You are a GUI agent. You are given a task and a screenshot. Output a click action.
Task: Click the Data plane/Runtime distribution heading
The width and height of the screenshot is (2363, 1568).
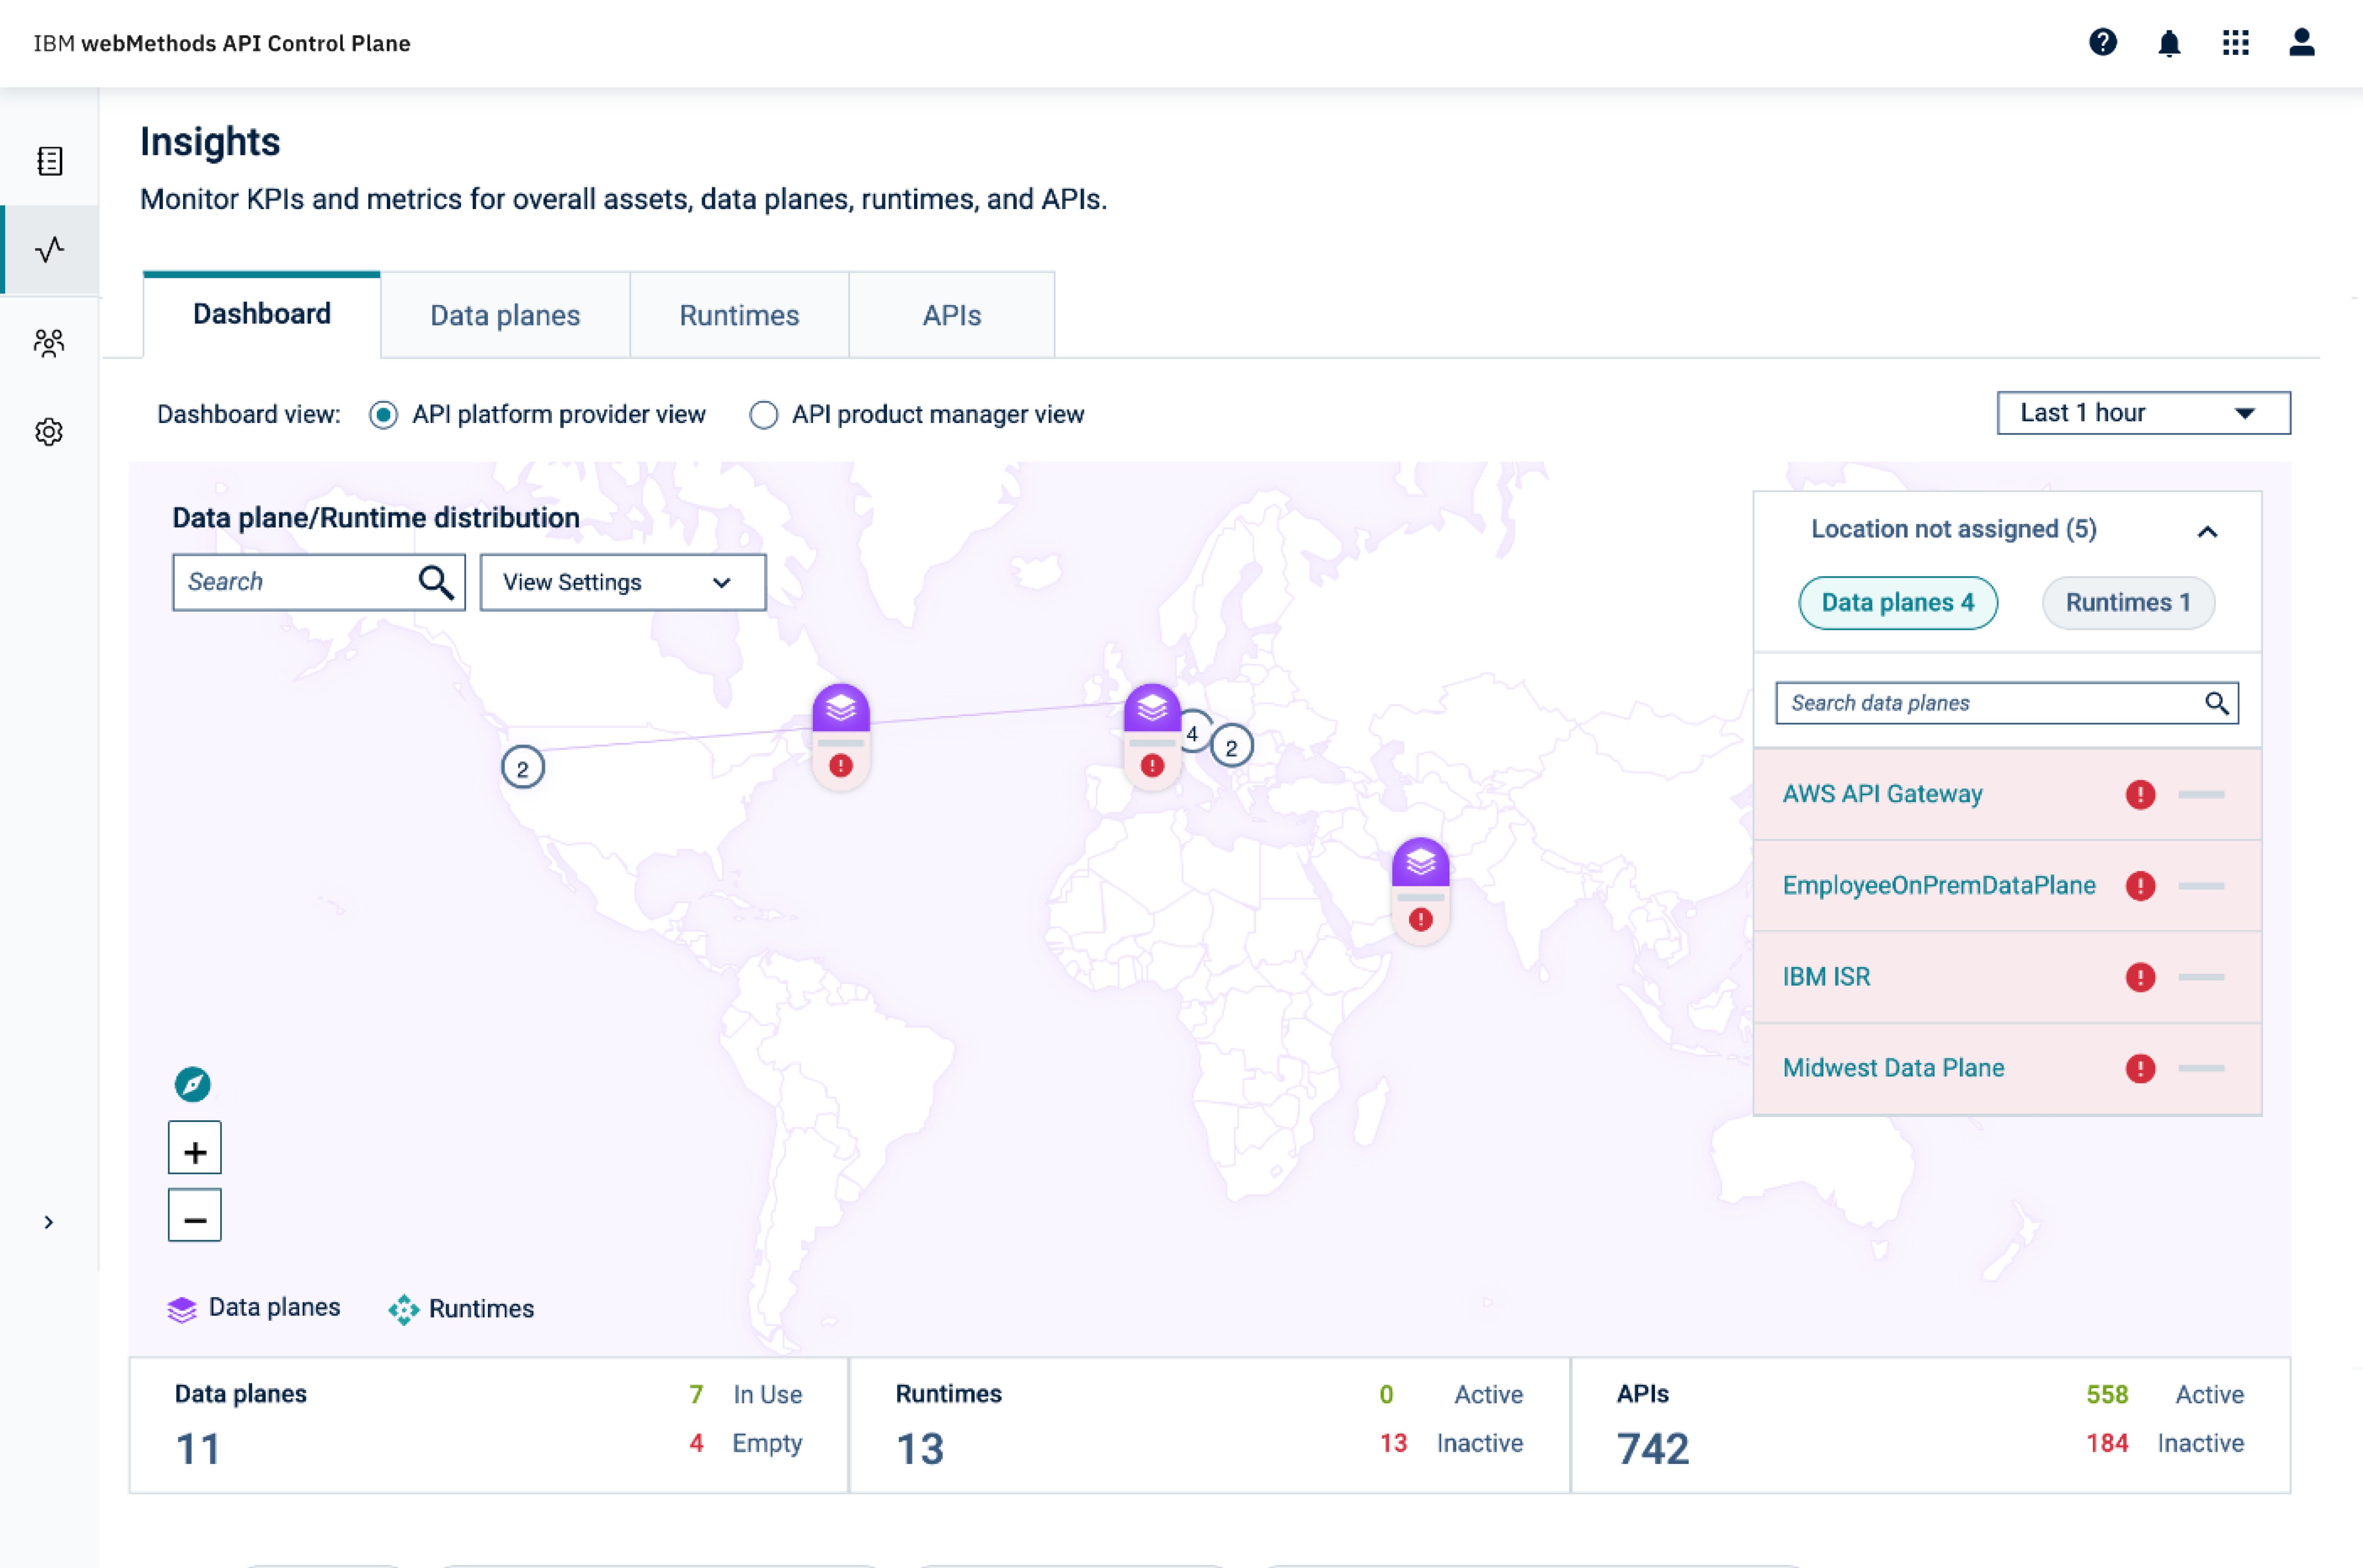point(375,518)
